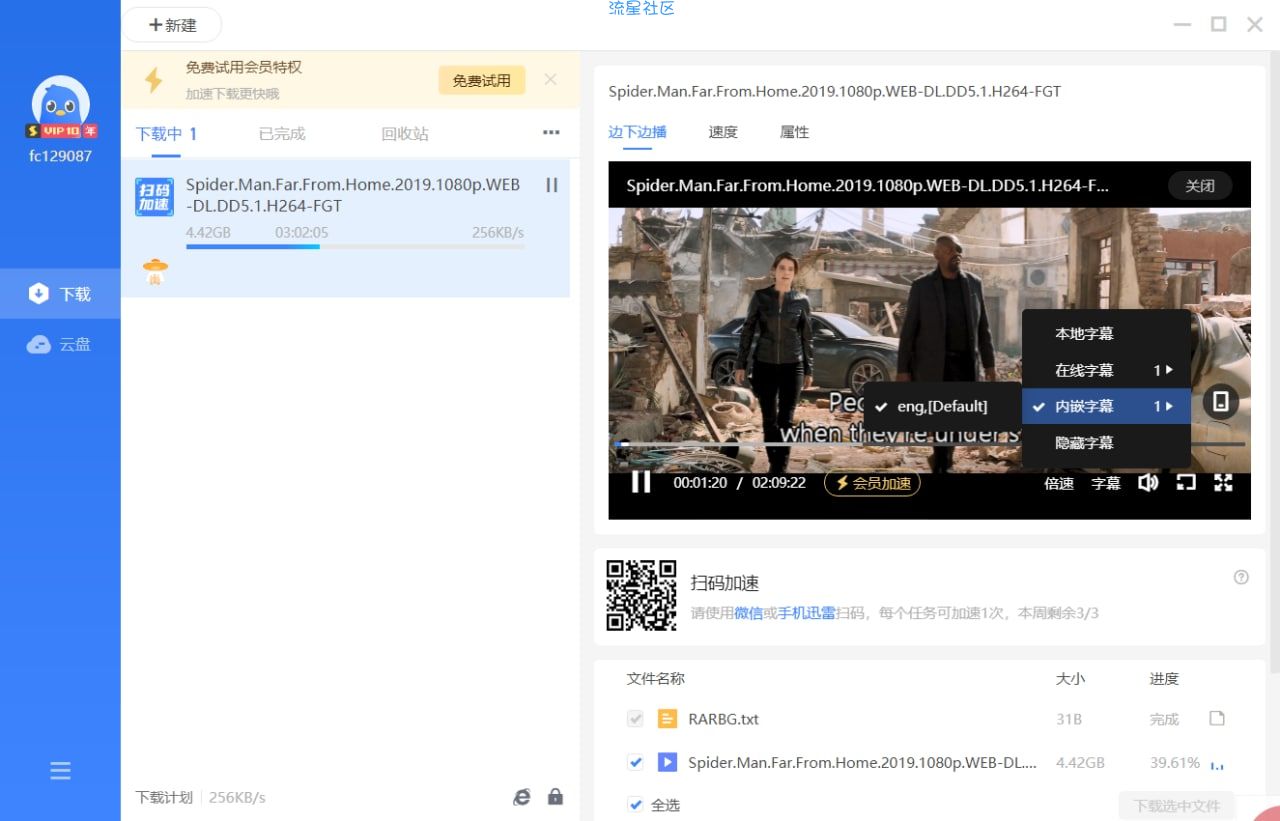This screenshot has height=821, width=1280.
Task: Open the Internet Explorer browser icon
Action: (522, 797)
